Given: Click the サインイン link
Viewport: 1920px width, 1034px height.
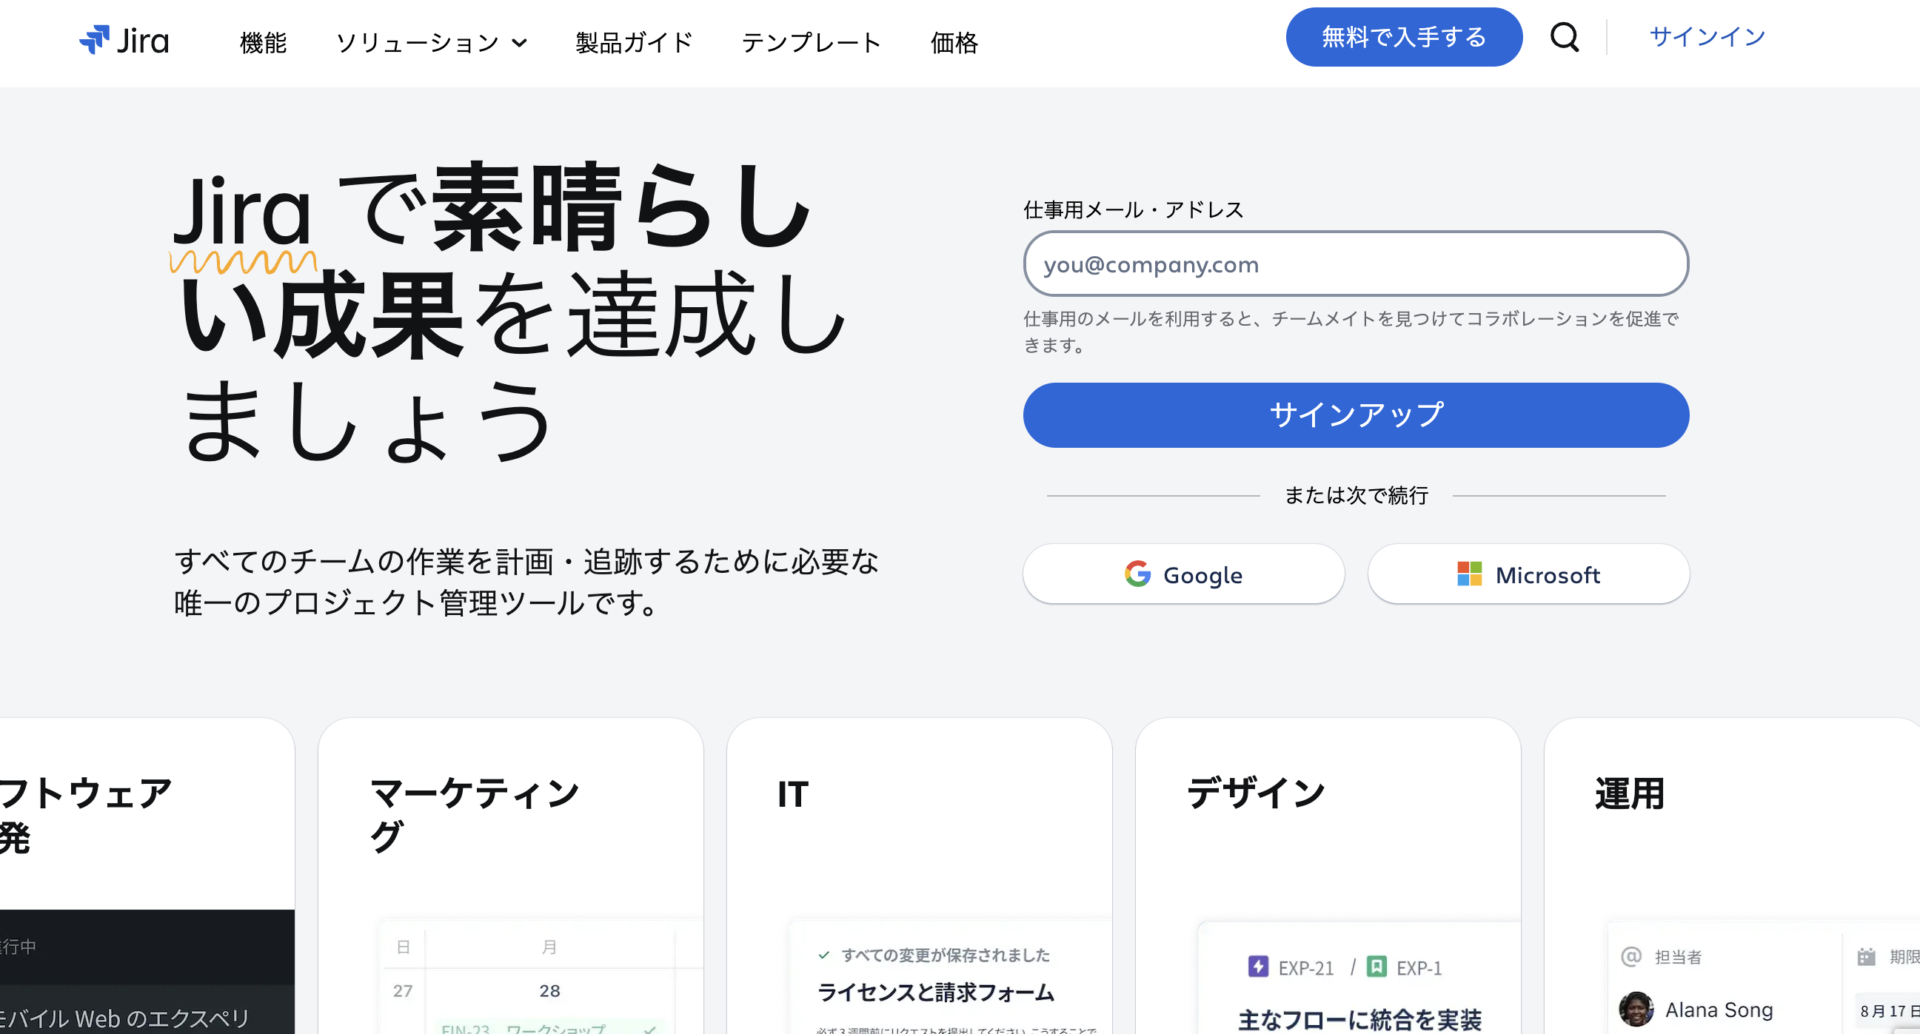Looking at the screenshot, I should (x=1707, y=37).
